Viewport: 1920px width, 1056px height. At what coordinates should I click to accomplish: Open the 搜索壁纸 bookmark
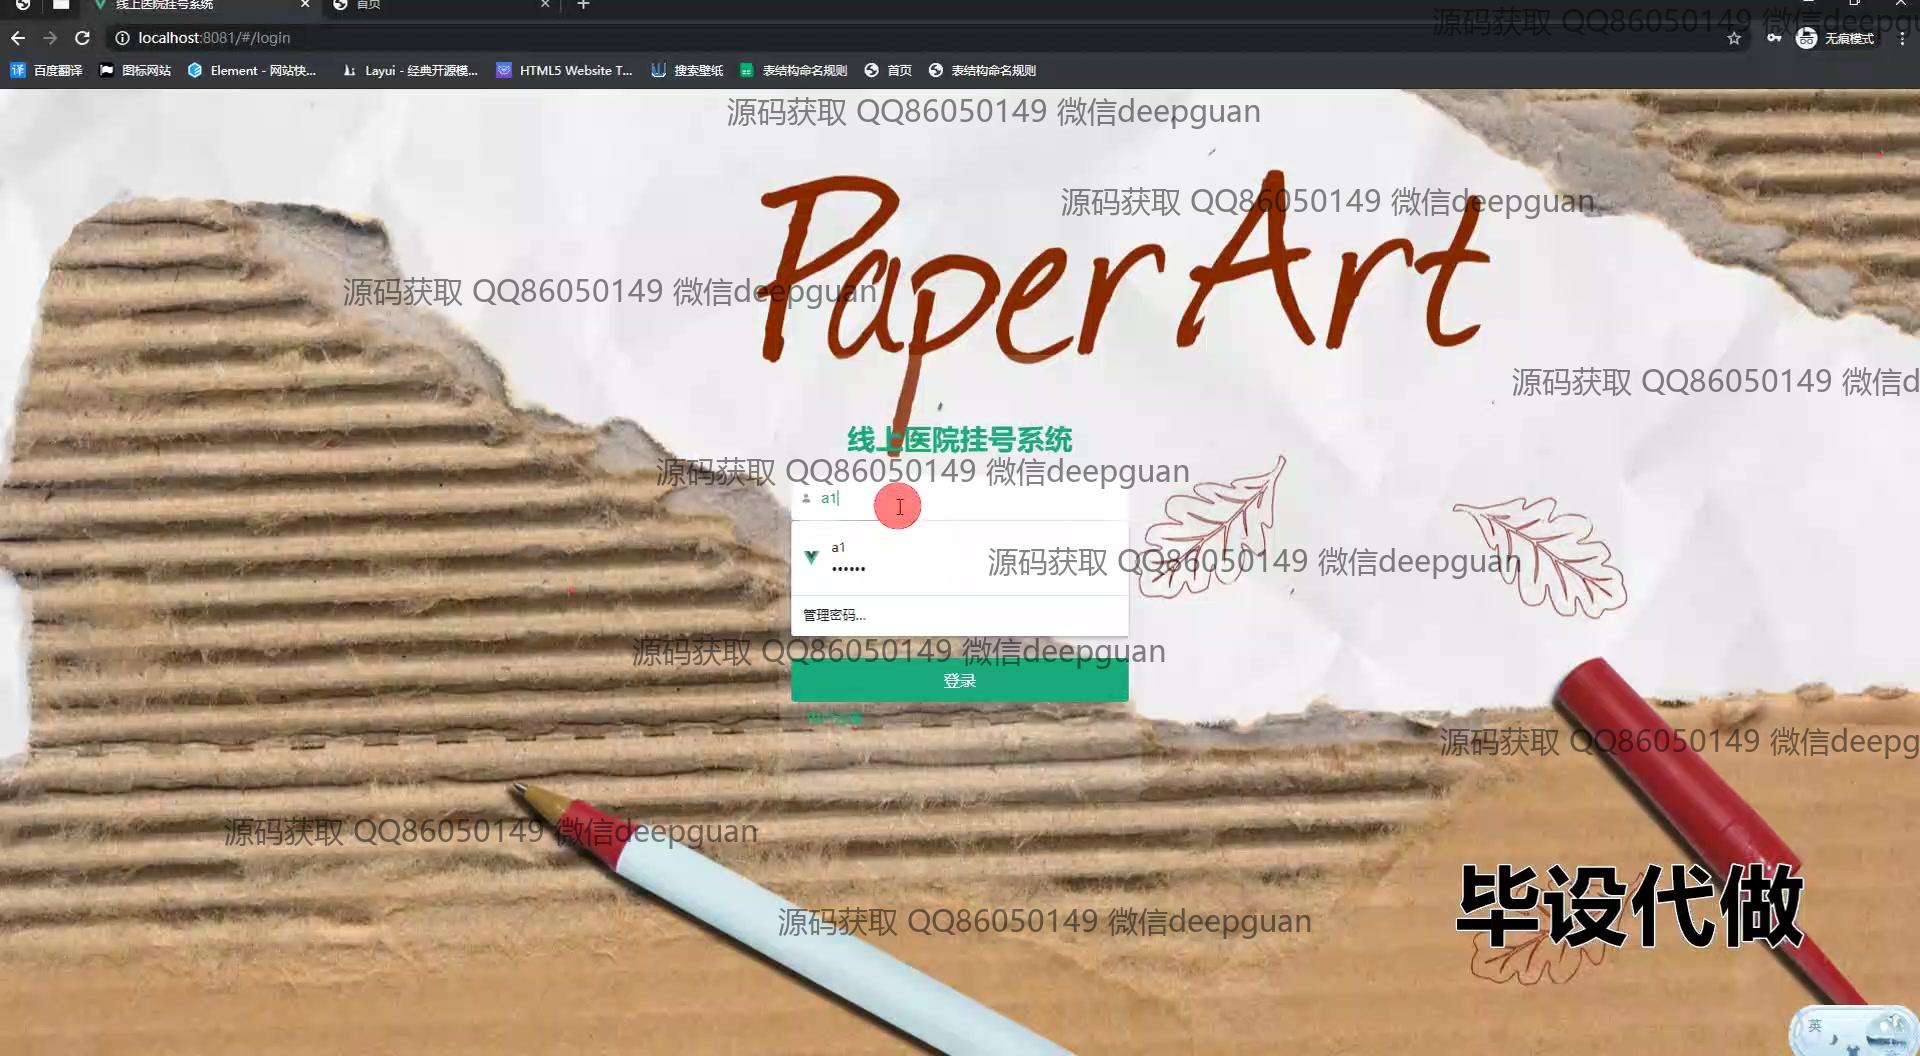tap(687, 70)
